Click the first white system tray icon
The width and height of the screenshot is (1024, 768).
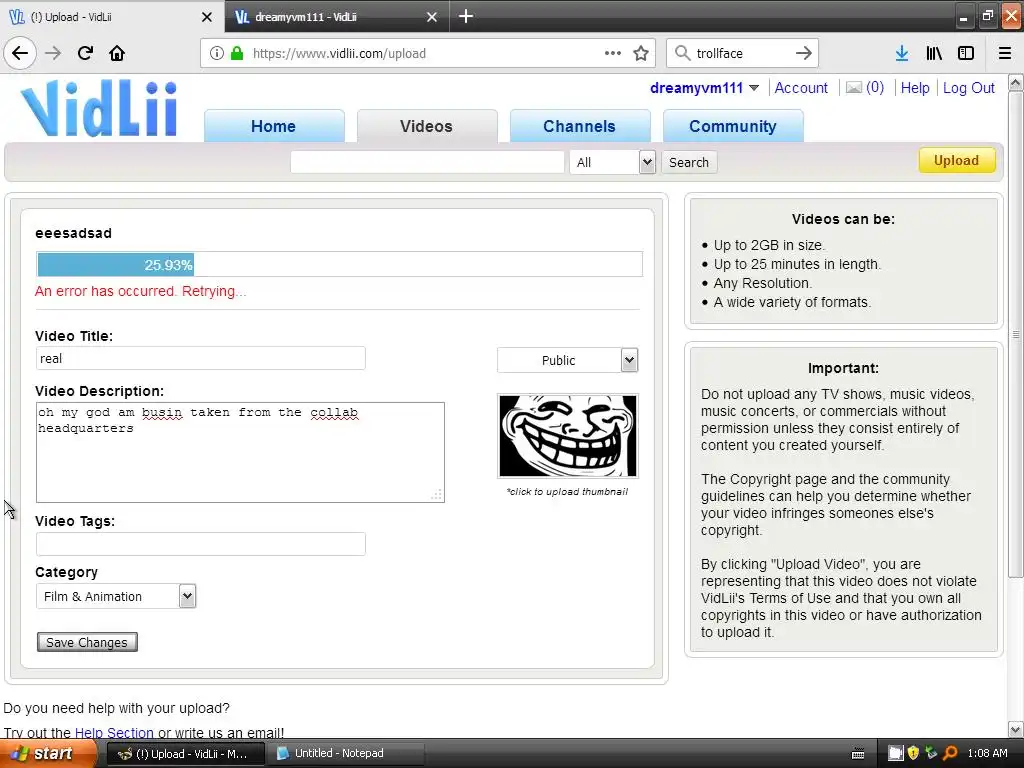(895, 753)
